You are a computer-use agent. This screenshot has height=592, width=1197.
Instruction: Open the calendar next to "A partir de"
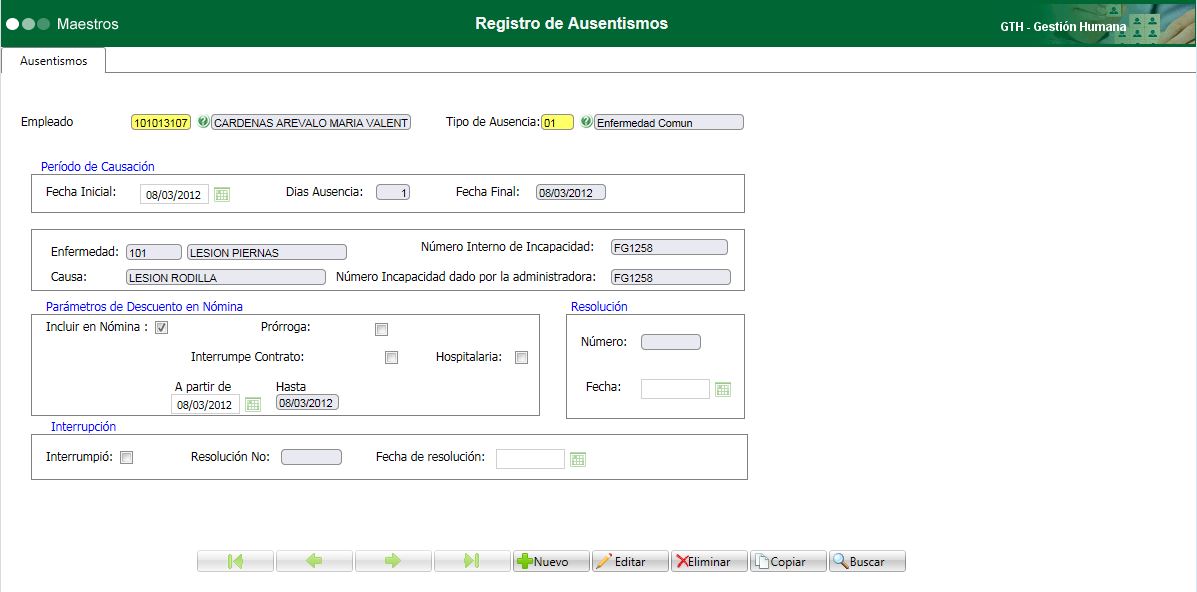(x=252, y=404)
